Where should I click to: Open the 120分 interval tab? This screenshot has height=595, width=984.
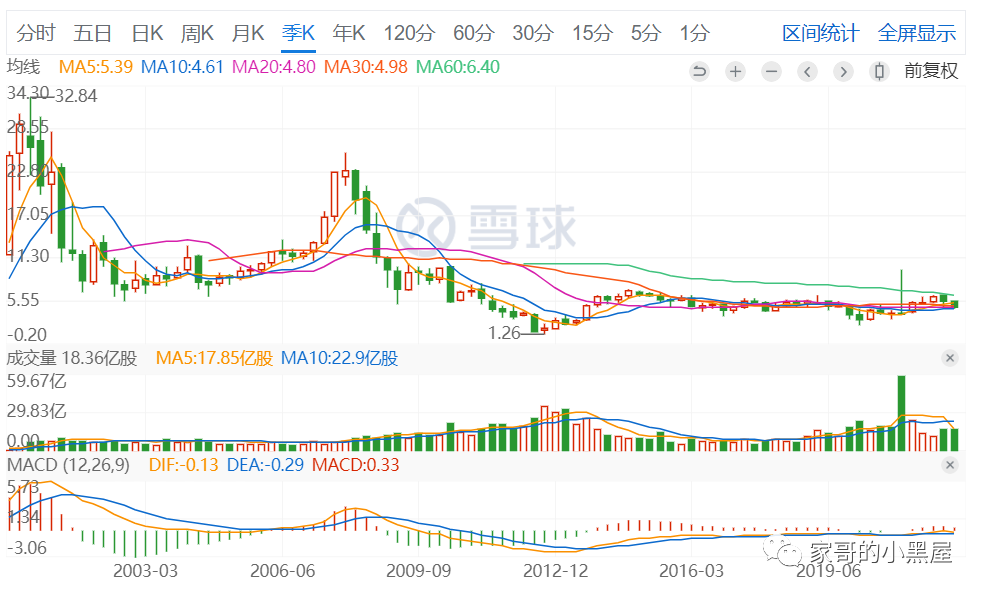409,33
